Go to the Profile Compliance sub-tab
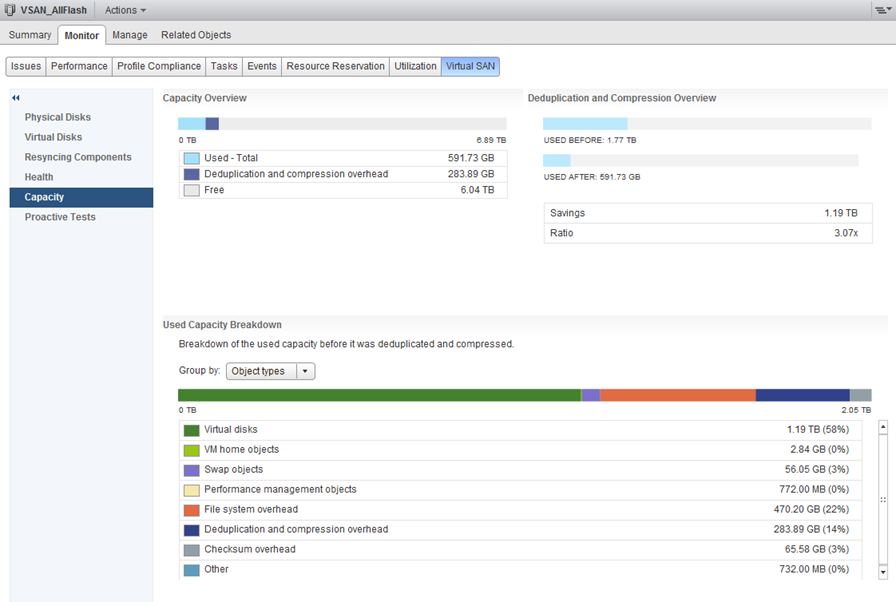The width and height of the screenshot is (896, 602). (159, 66)
